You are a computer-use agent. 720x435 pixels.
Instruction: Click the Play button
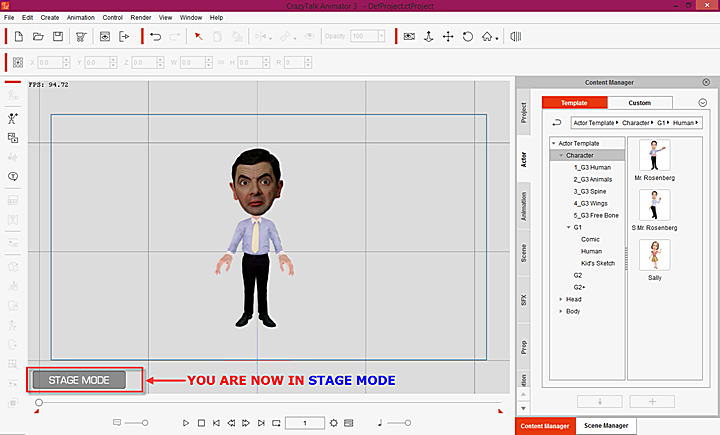(x=186, y=423)
